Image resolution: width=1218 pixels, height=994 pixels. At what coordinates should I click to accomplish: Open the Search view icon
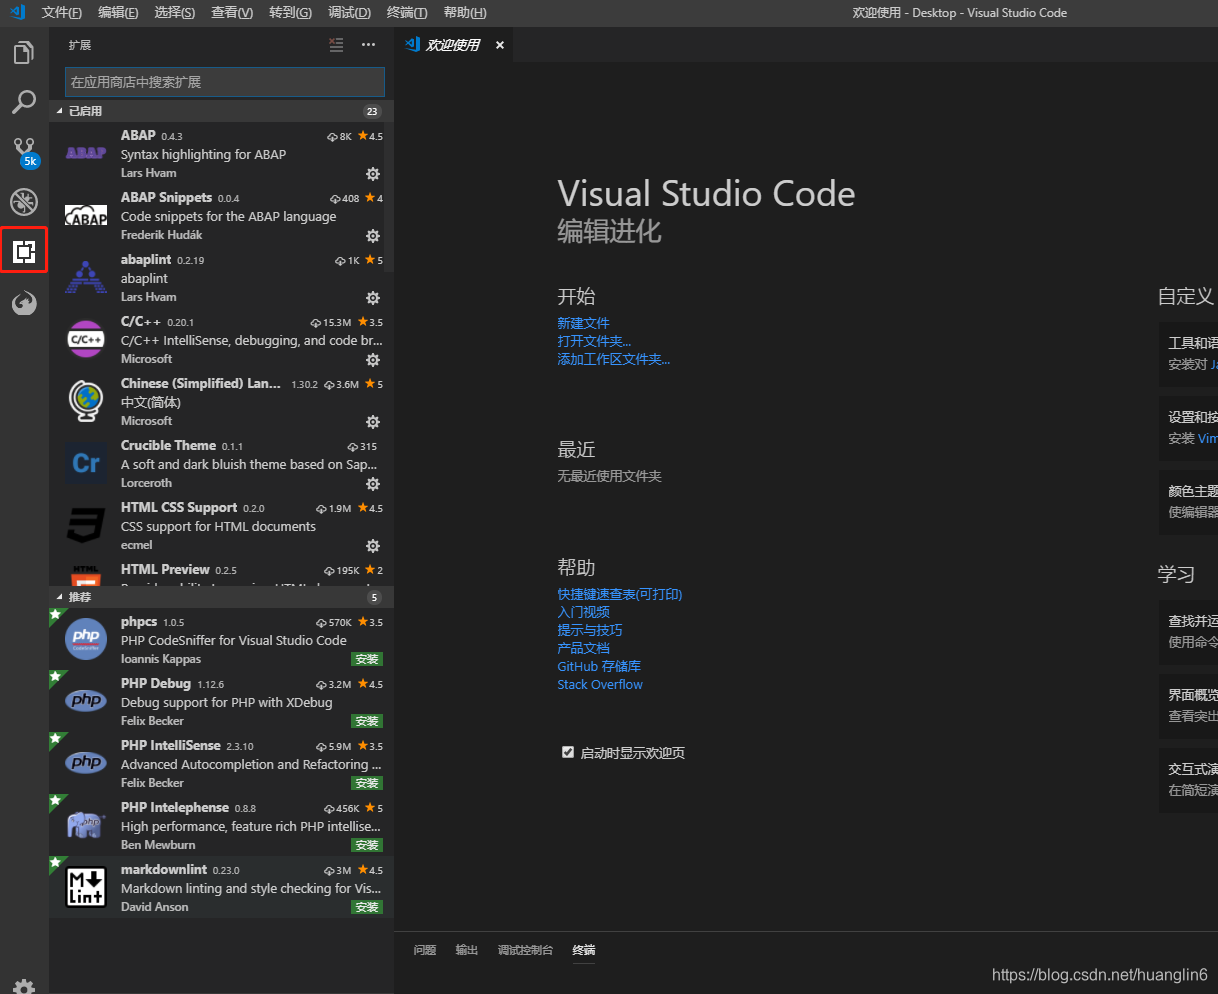24,102
